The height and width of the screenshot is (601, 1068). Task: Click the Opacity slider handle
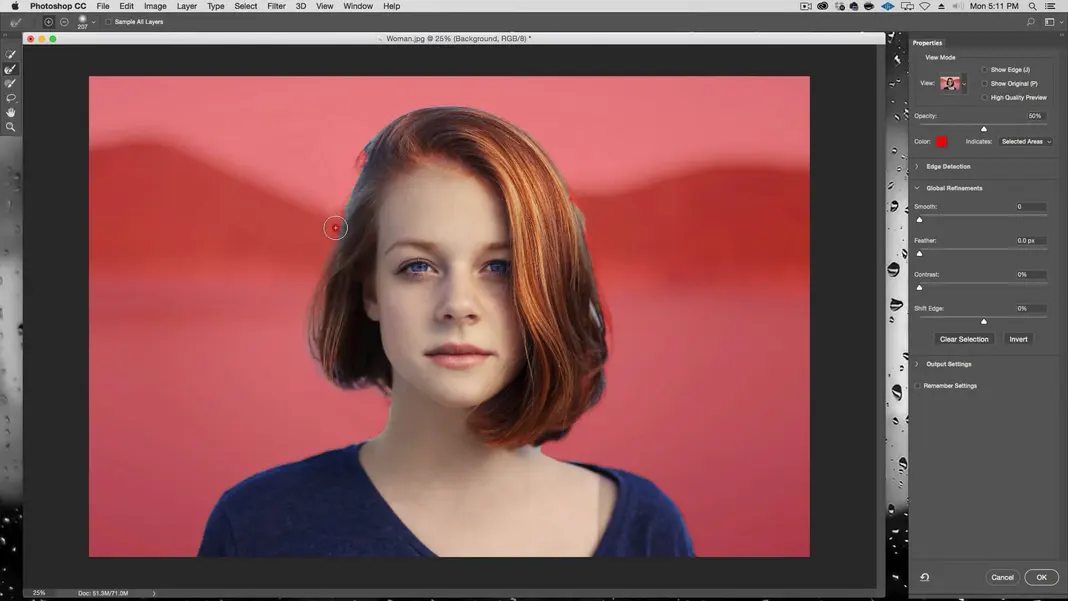[984, 129]
